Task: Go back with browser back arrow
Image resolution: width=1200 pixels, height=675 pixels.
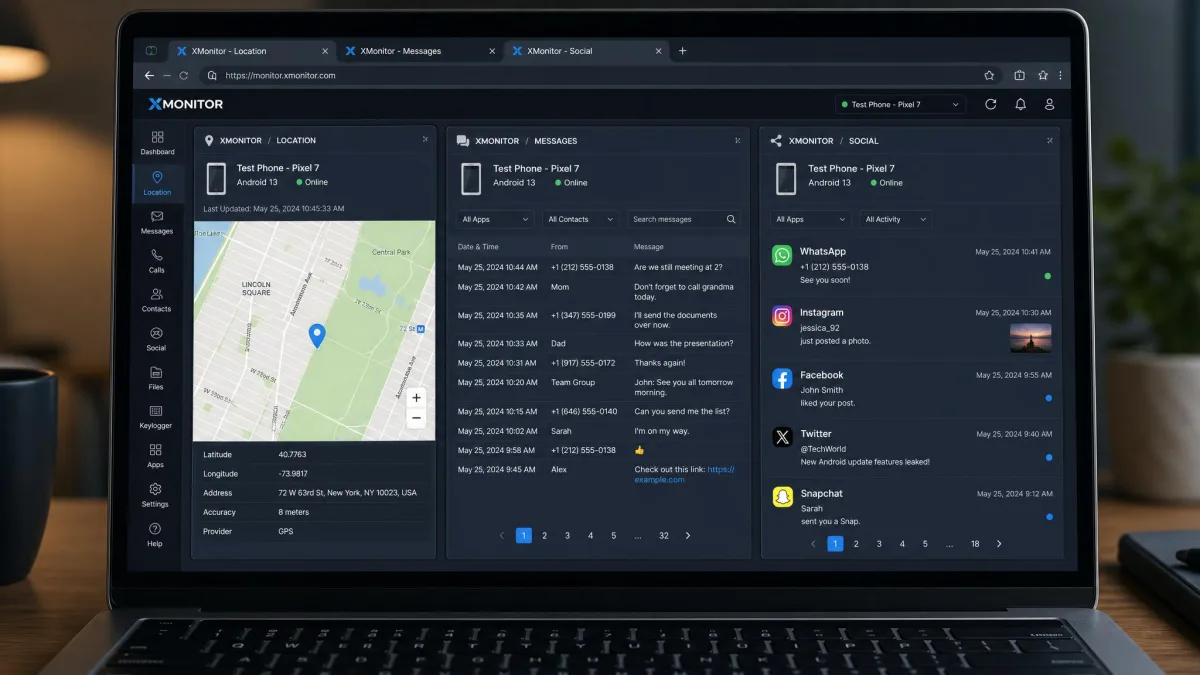Action: click(150, 75)
